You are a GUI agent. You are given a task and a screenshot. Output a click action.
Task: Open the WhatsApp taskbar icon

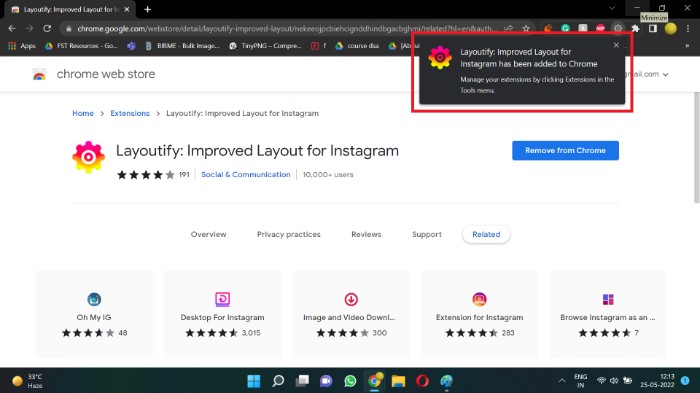pos(350,381)
